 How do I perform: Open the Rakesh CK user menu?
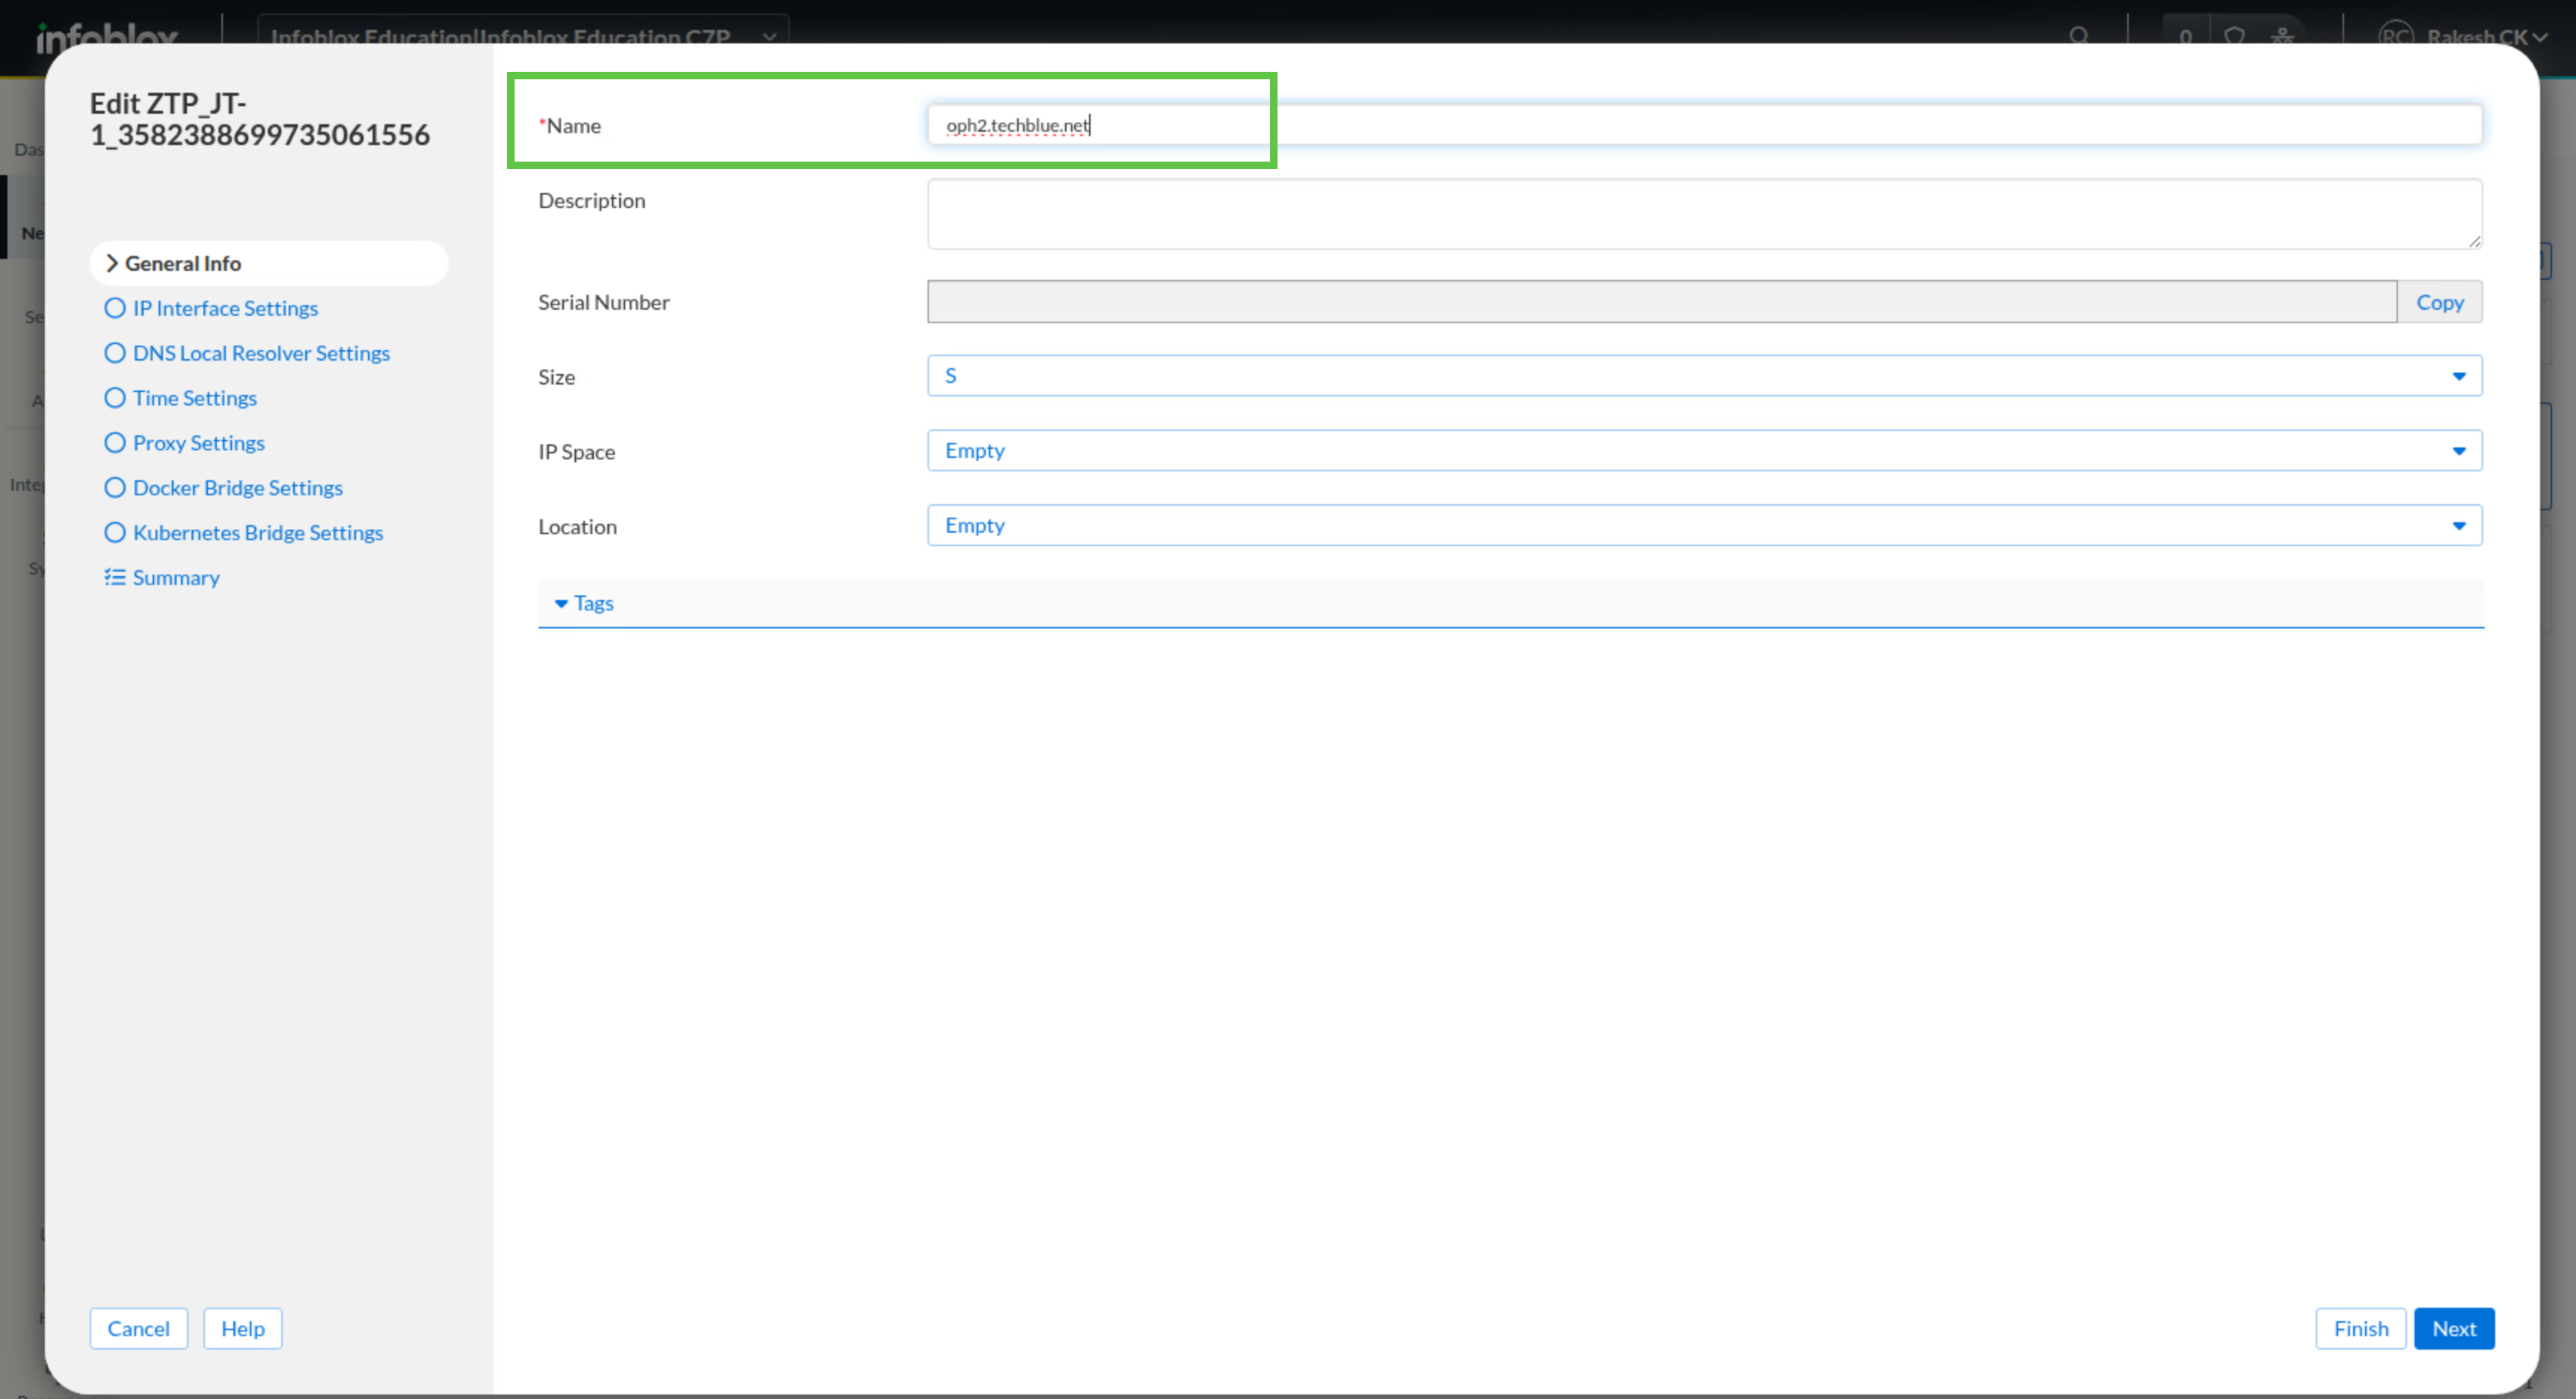tap(2463, 36)
